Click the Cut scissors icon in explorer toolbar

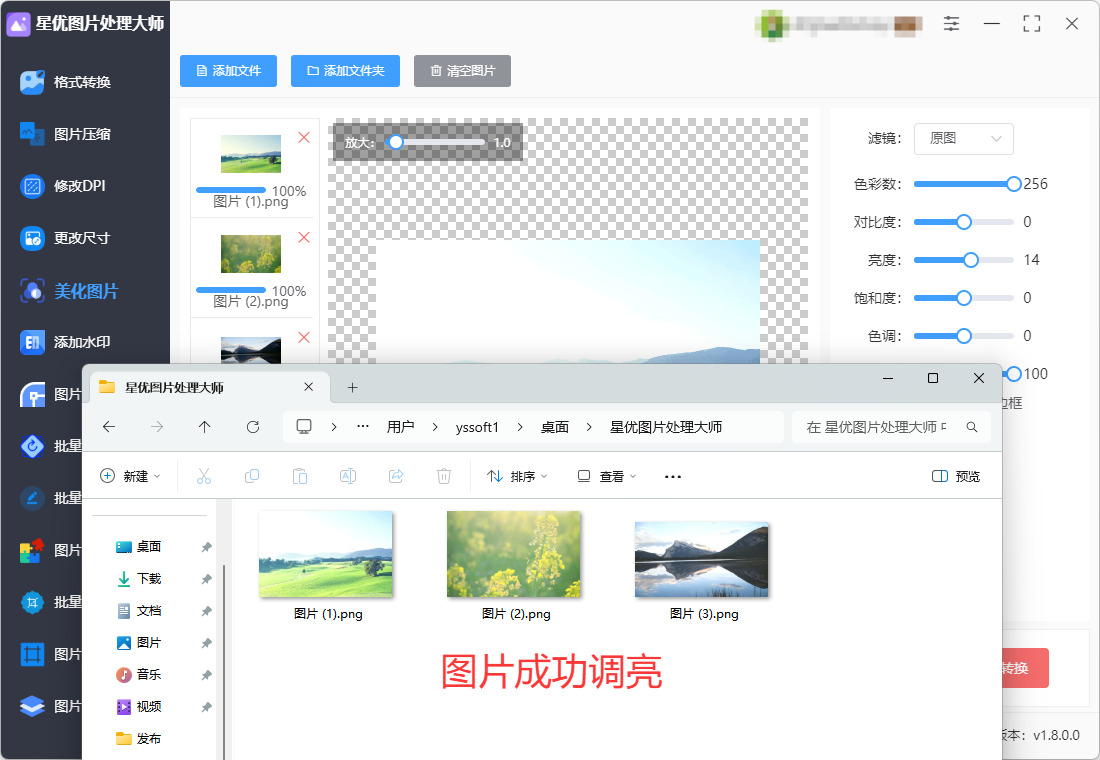203,476
